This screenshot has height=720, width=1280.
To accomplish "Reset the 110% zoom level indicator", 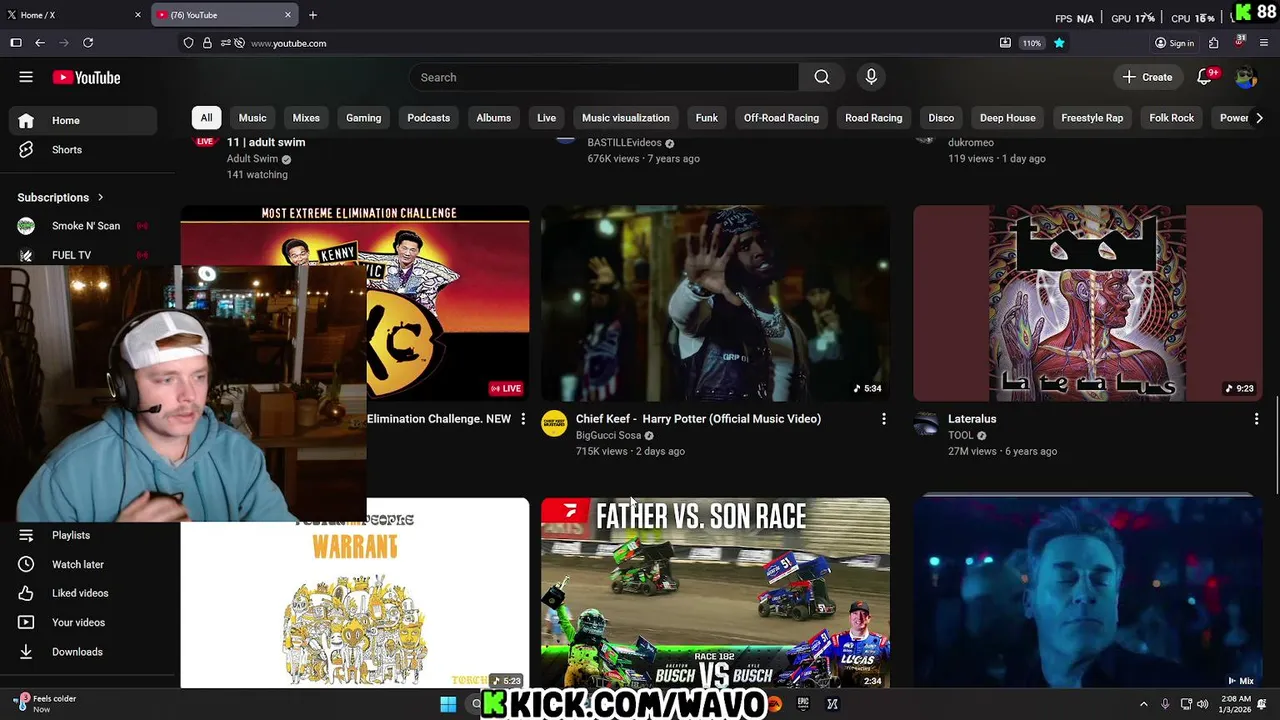I will coord(1032,43).
